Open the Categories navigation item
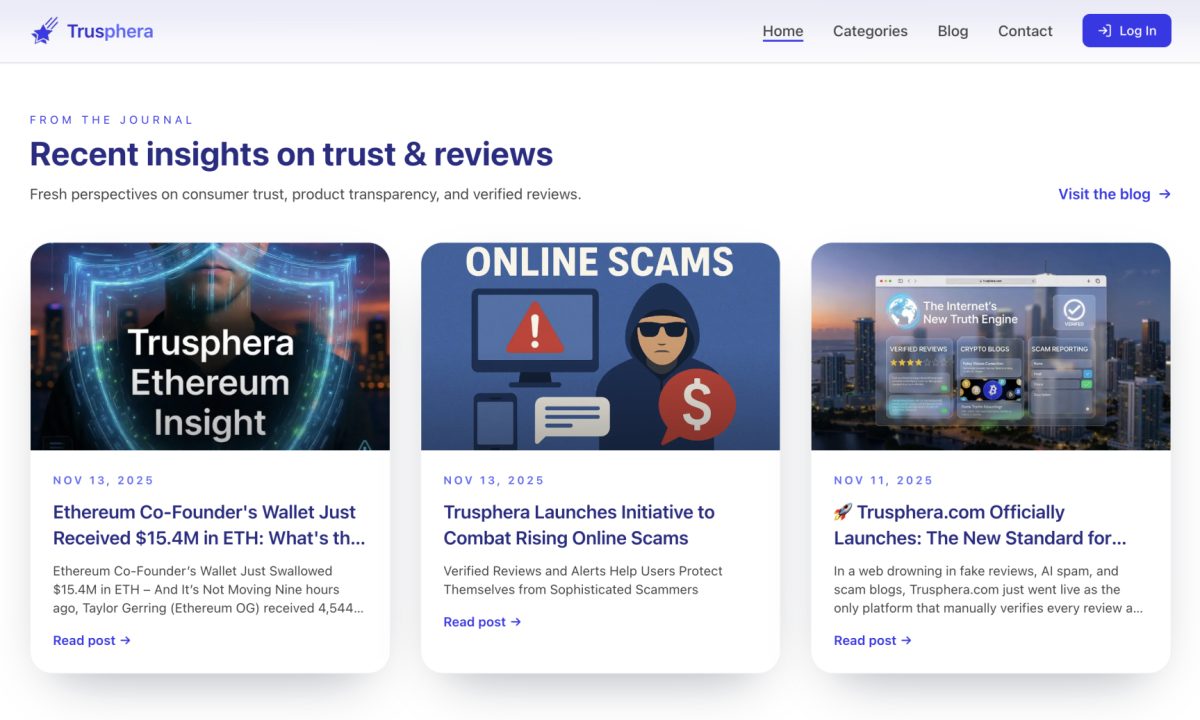1200x720 pixels. pos(869,31)
